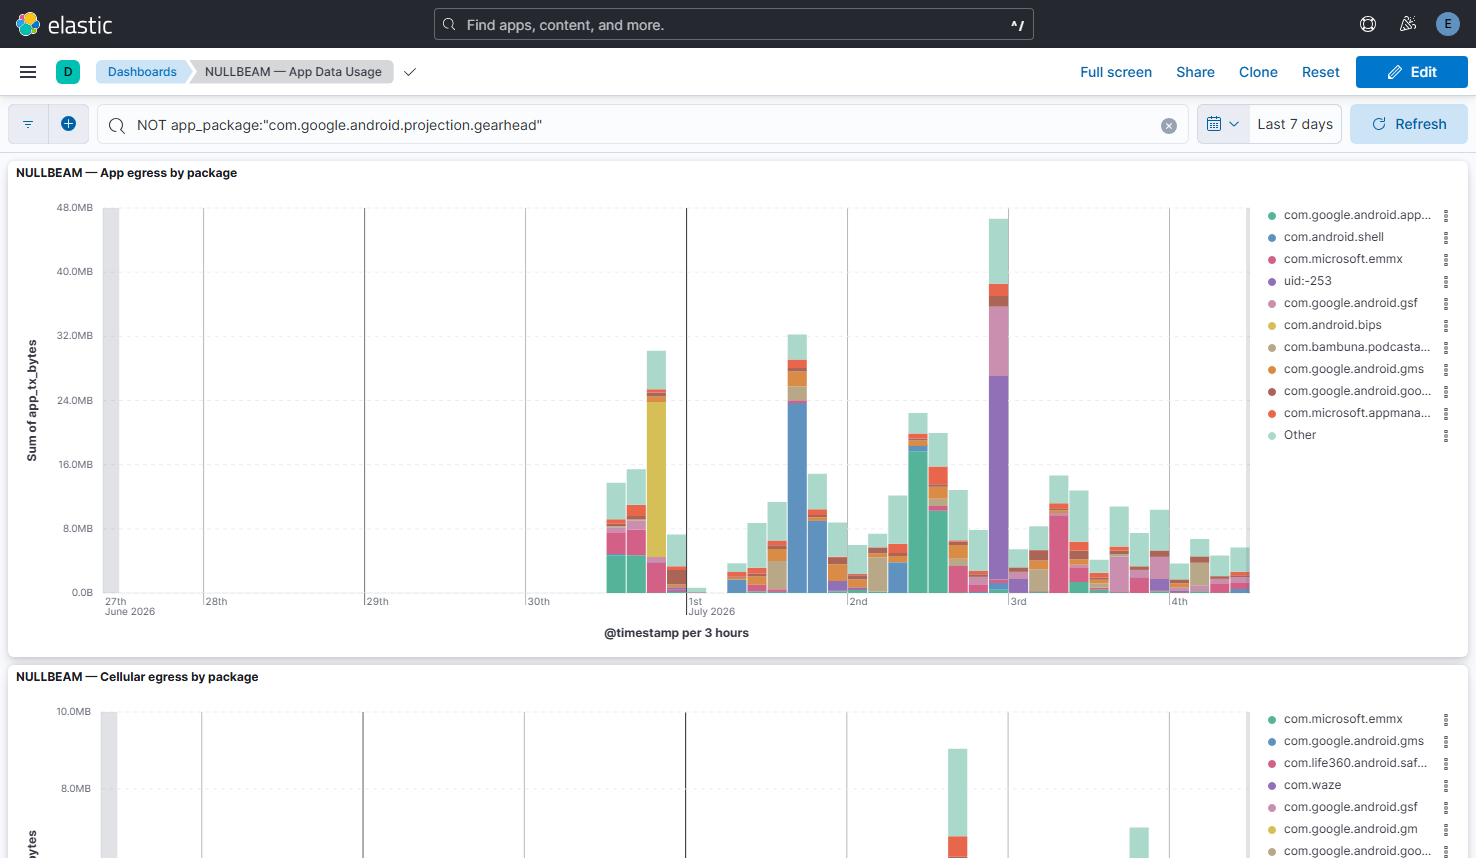Image resolution: width=1476 pixels, height=858 pixels.
Task: Open options for com.microsoft.emmx in App egress legend
Action: 1446,259
